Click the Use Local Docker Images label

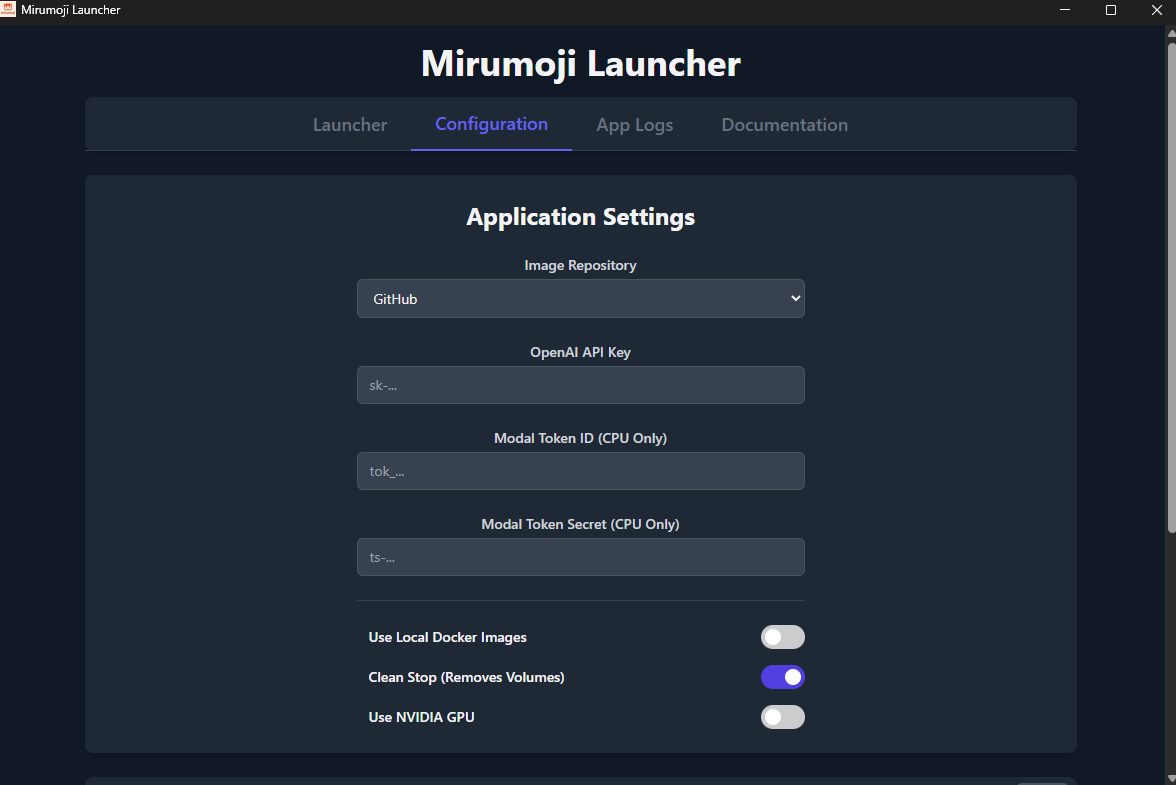[447, 637]
